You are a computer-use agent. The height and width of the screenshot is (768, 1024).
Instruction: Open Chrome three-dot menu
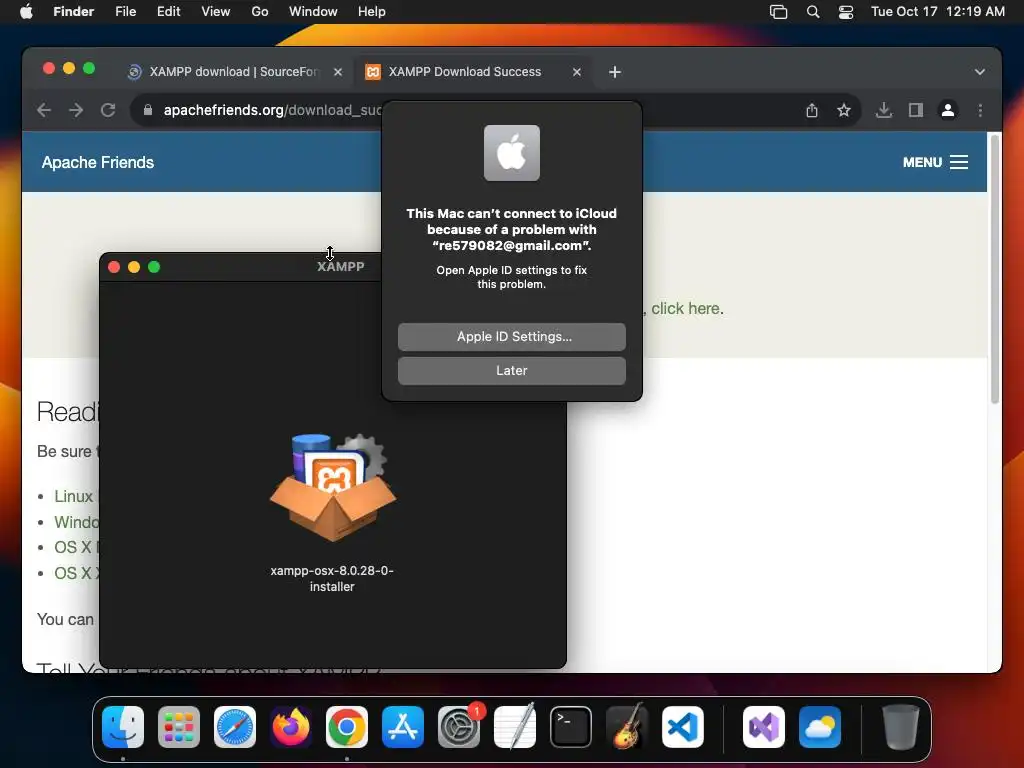point(980,110)
